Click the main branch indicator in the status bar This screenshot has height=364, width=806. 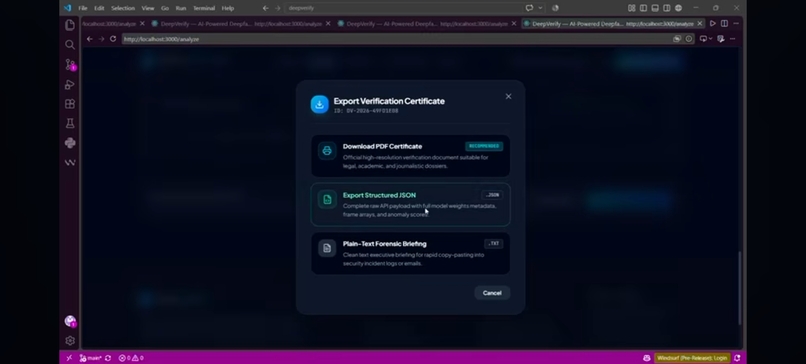click(91, 358)
